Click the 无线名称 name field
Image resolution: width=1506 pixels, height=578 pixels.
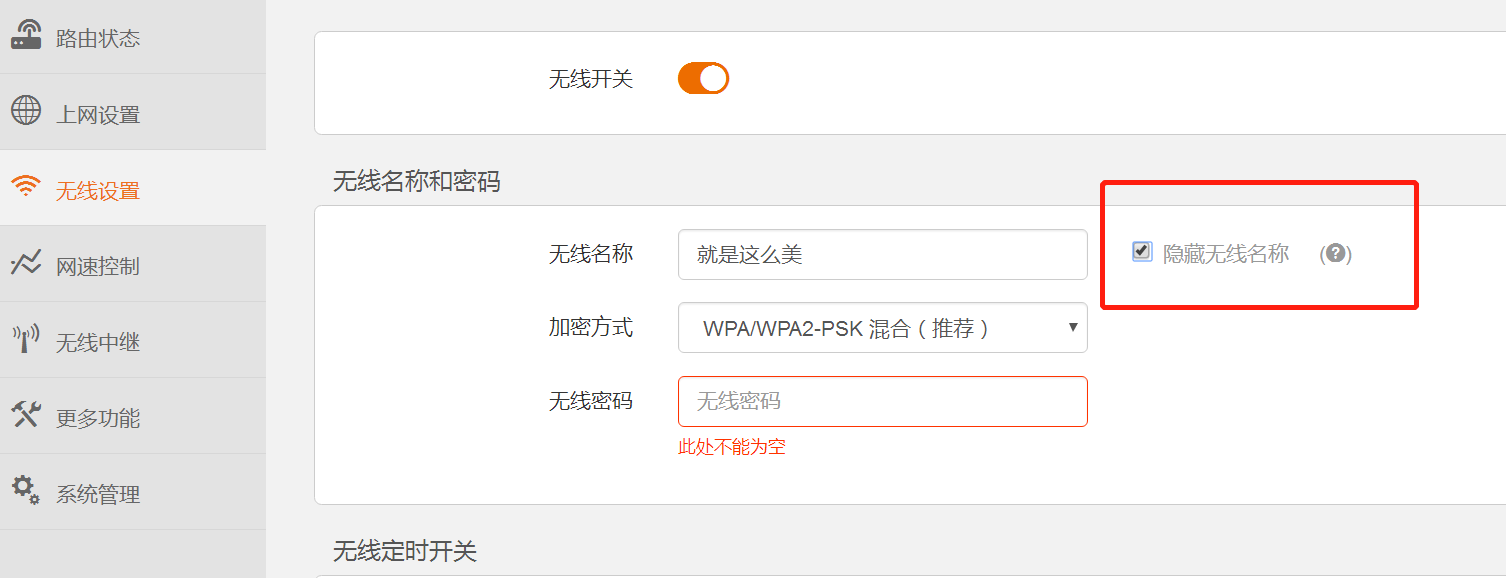[x=883, y=255]
